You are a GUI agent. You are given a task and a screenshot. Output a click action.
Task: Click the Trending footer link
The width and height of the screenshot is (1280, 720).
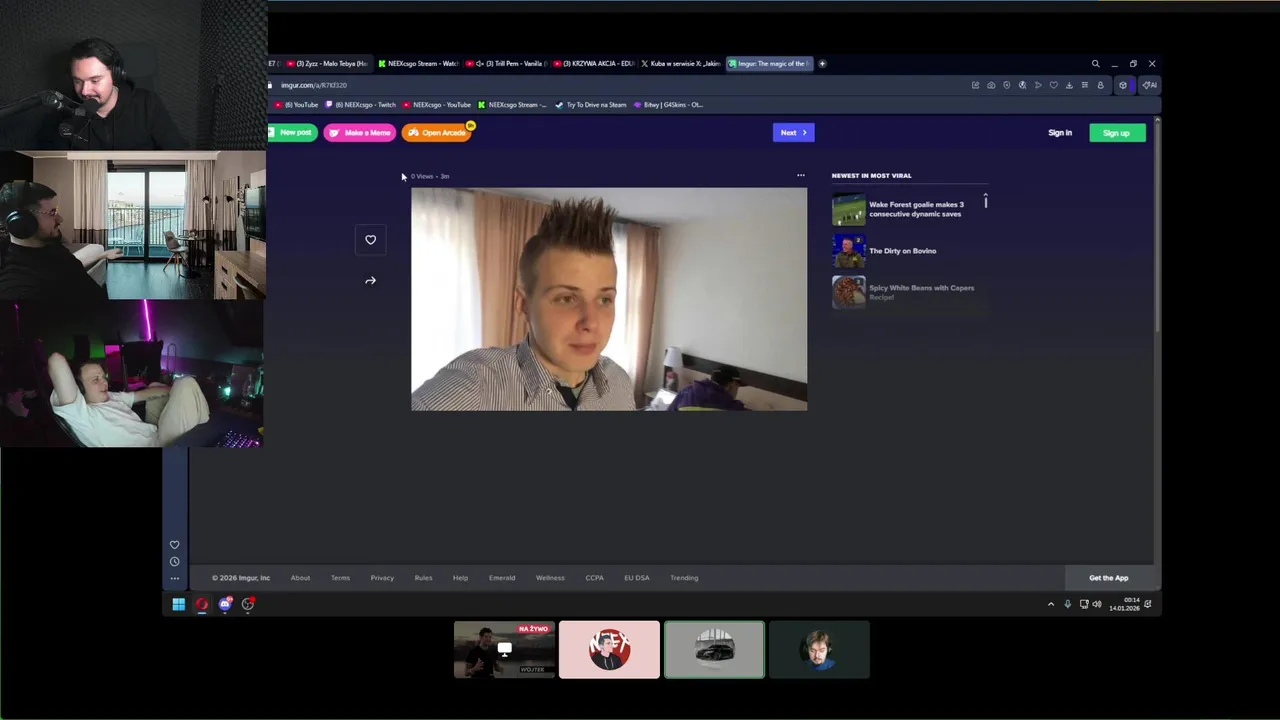coord(684,578)
